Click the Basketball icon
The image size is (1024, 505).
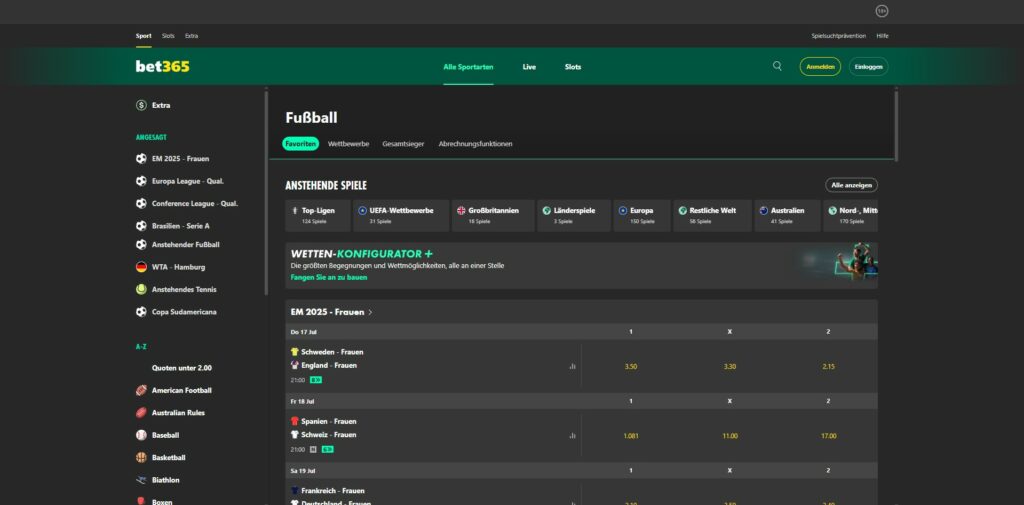tap(141, 457)
